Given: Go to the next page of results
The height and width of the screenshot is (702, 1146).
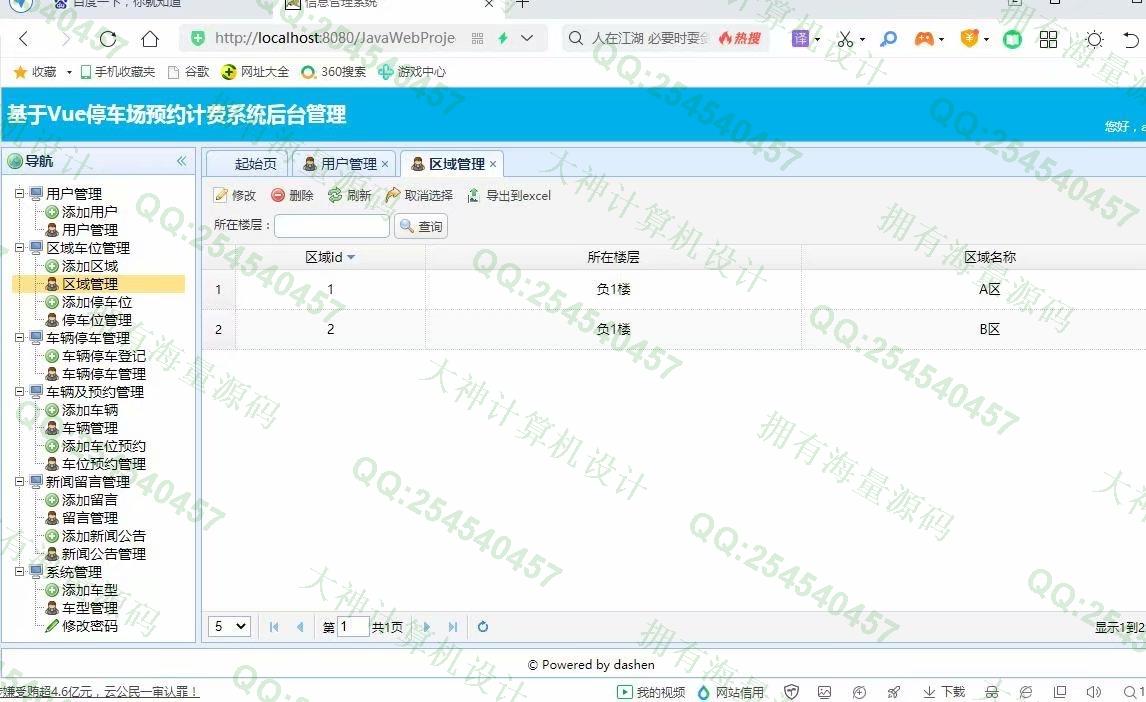Looking at the screenshot, I should point(427,627).
